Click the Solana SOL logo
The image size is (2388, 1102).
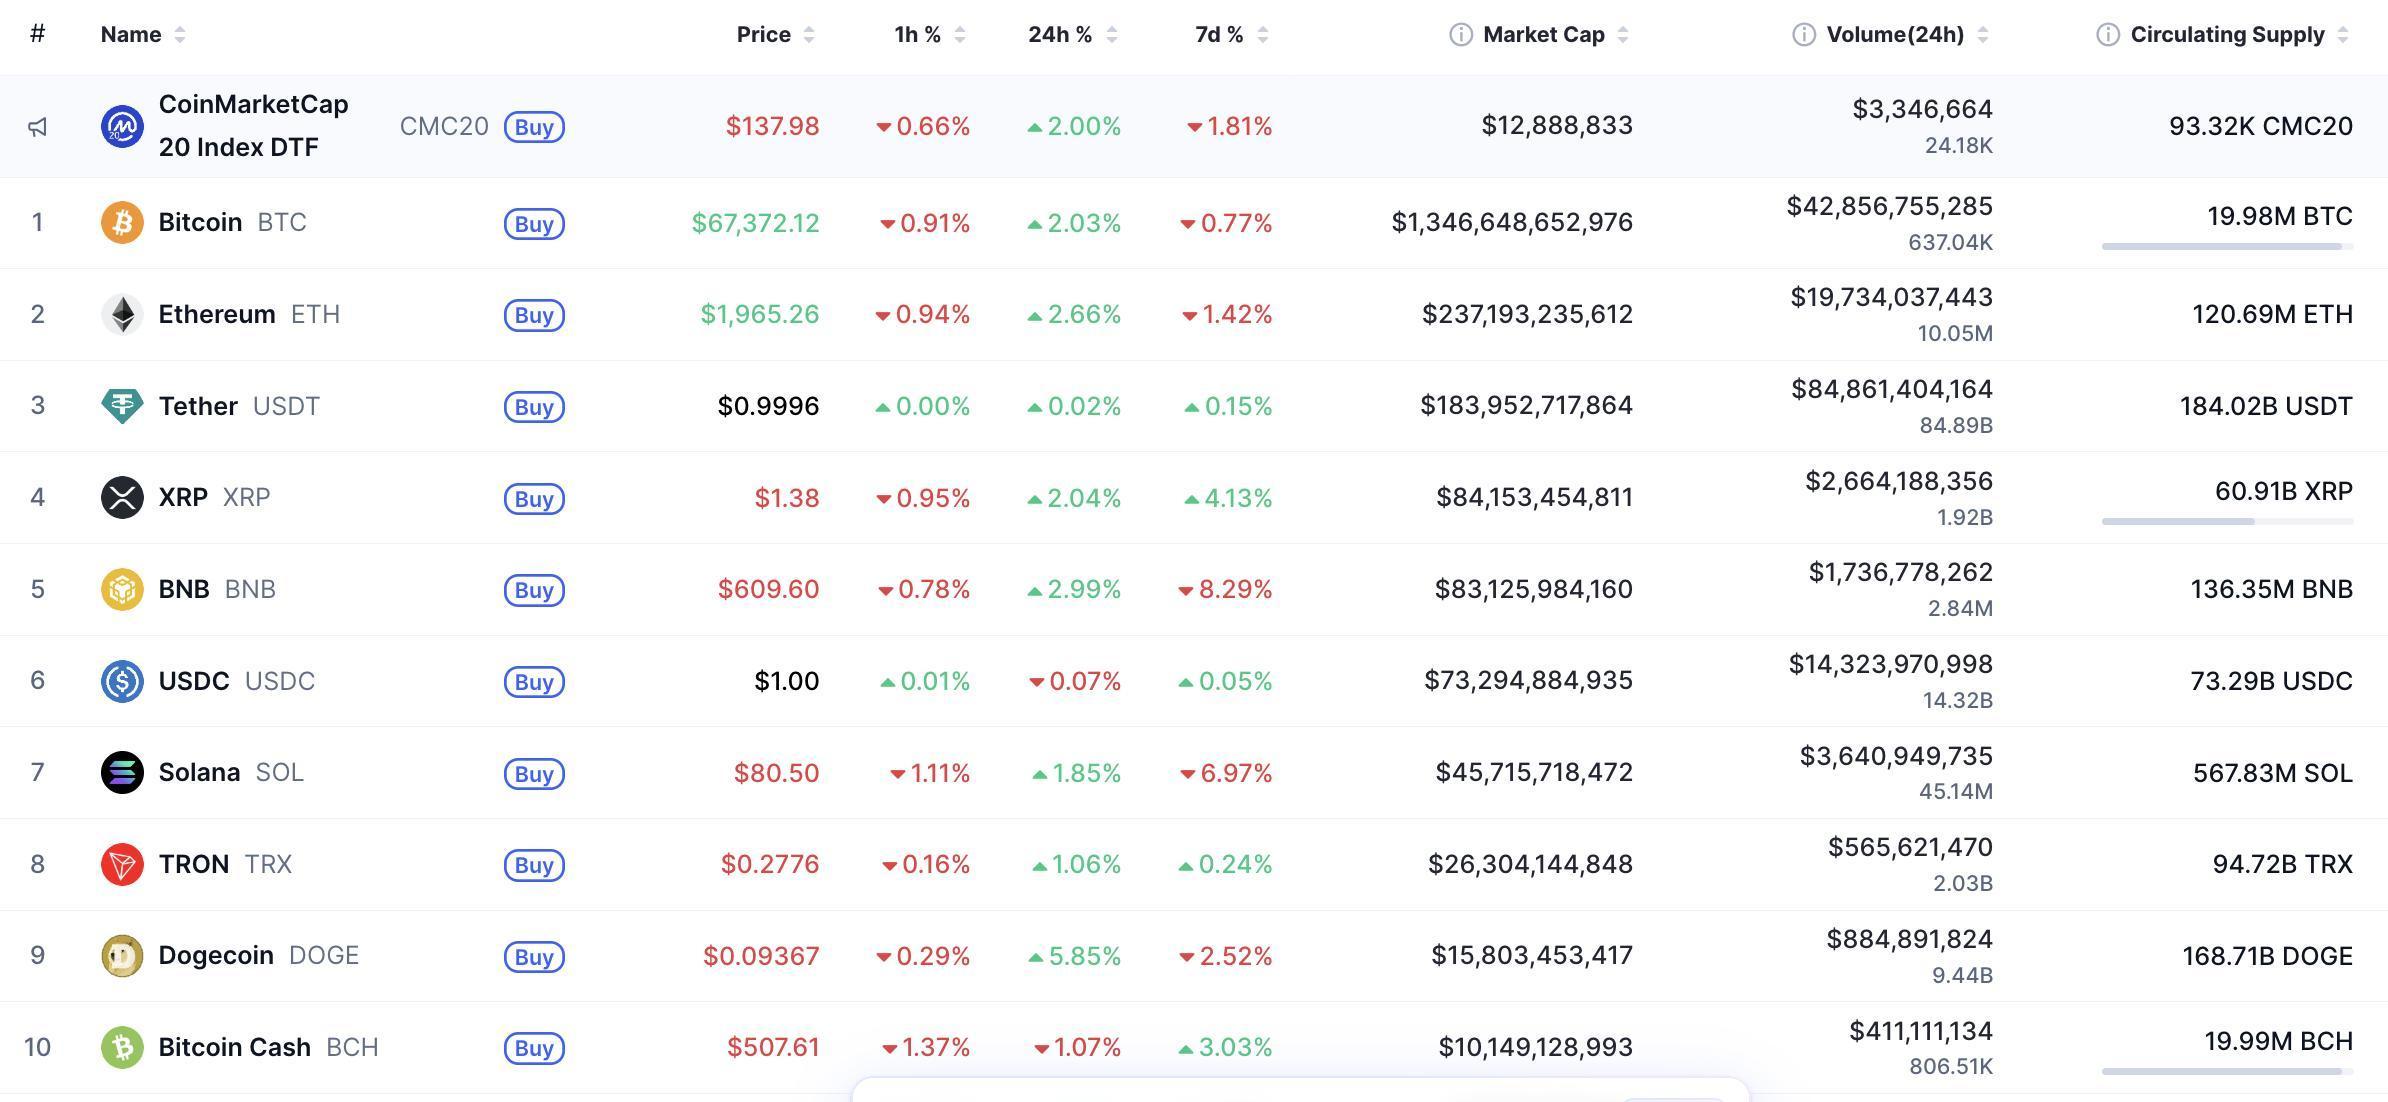tap(121, 772)
